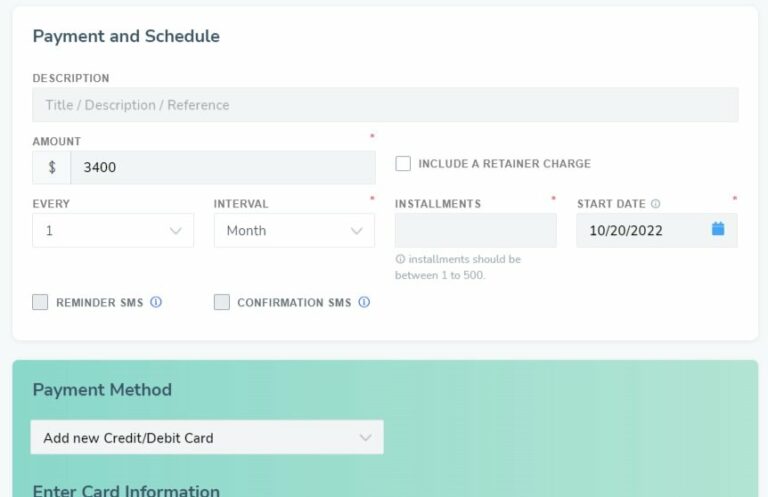
Task: Open the Every dropdown showing 1
Action: click(x=113, y=230)
